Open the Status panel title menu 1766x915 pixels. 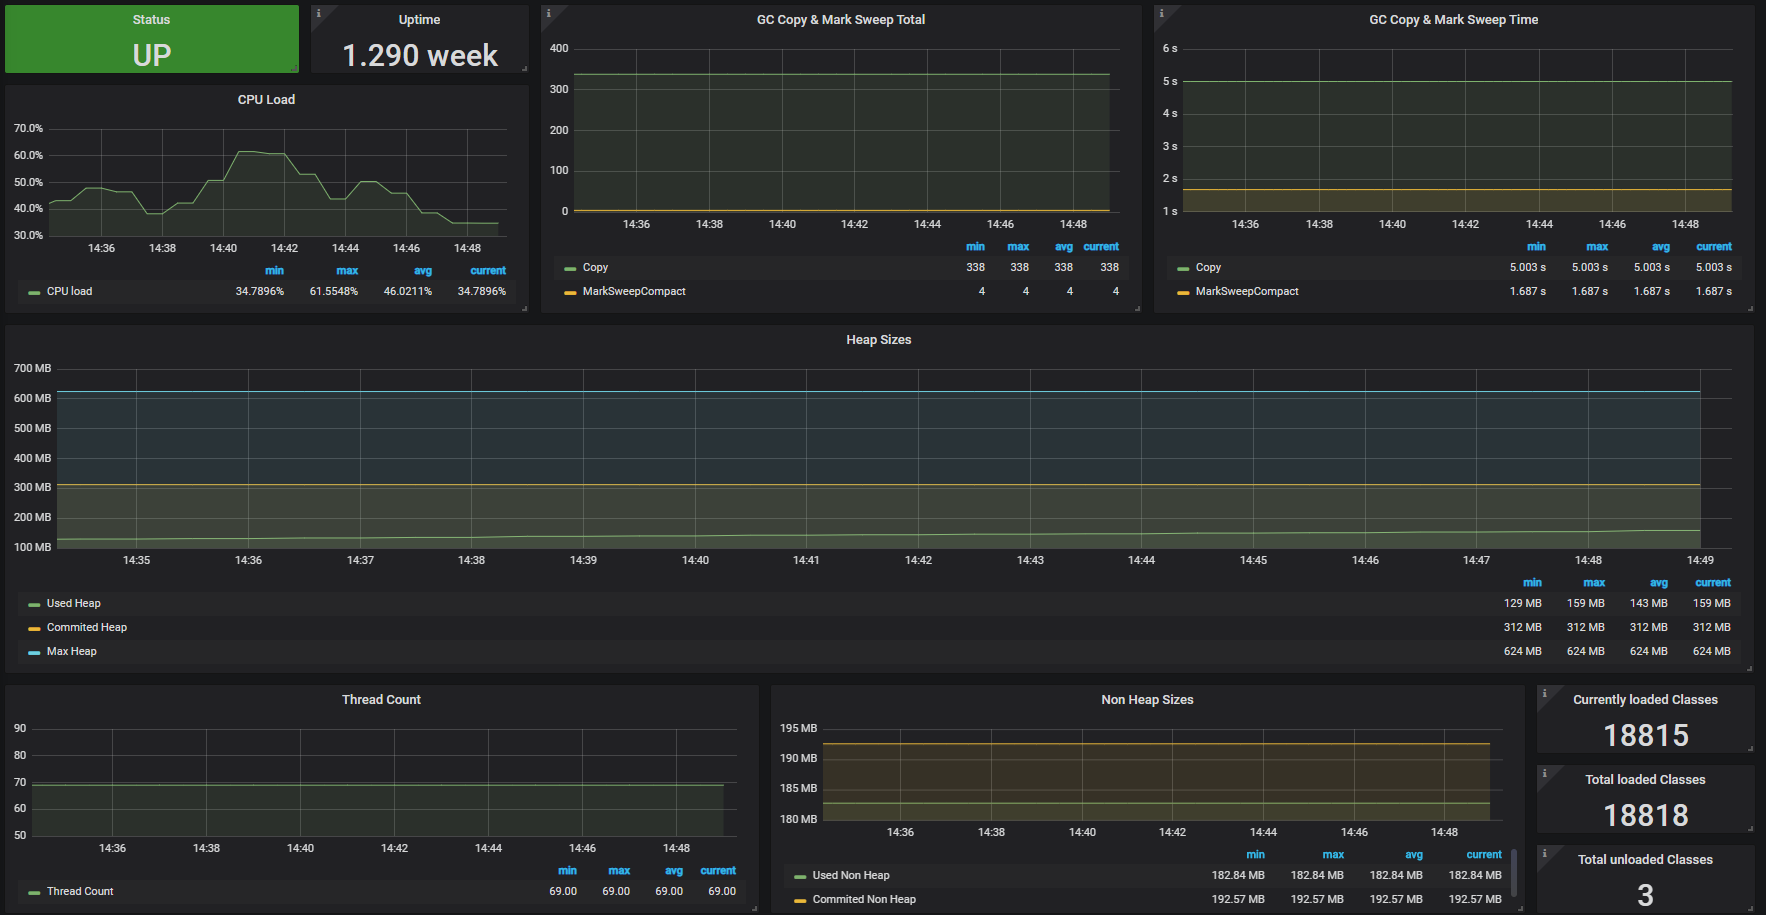[151, 20]
